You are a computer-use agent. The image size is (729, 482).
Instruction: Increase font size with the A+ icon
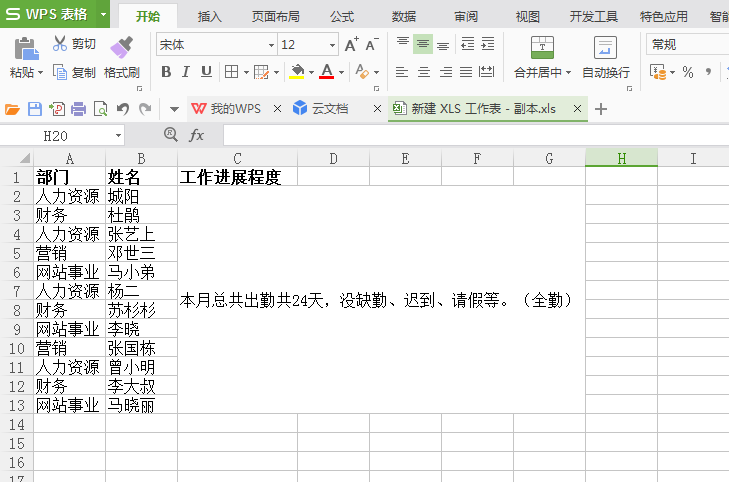(351, 45)
